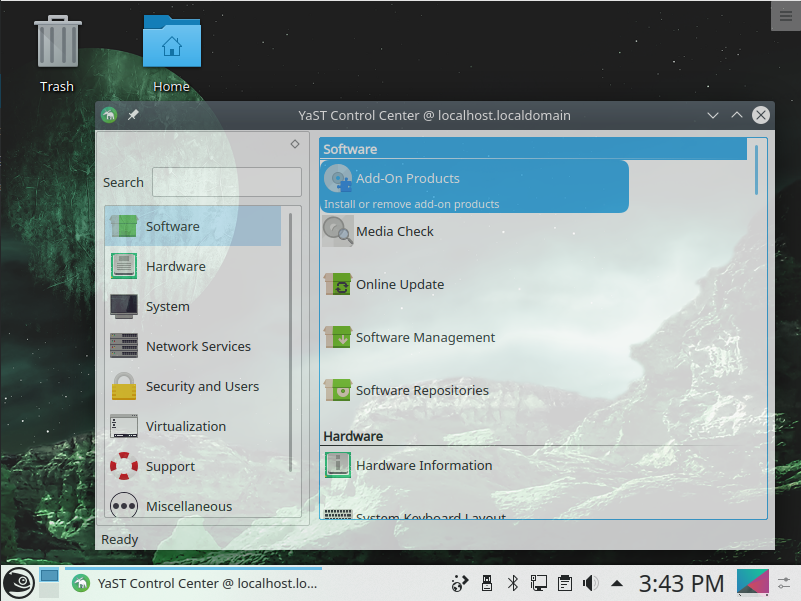Toggle the sidebar float diamond button
This screenshot has width=801, height=601.
(295, 144)
